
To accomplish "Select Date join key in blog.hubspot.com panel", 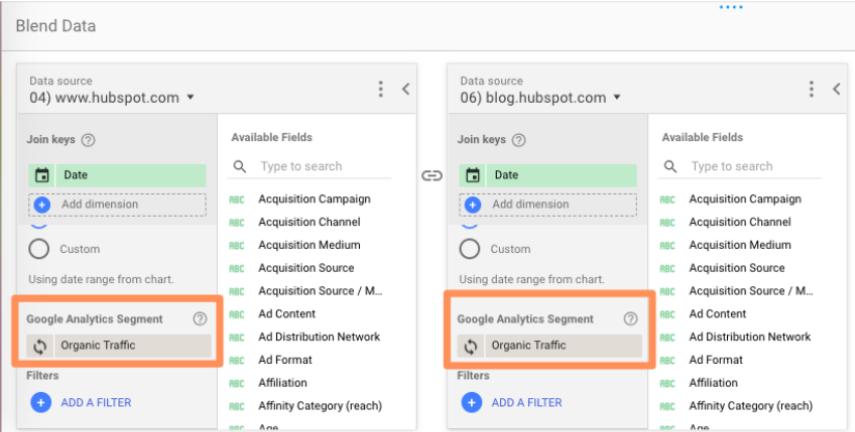I will [547, 175].
